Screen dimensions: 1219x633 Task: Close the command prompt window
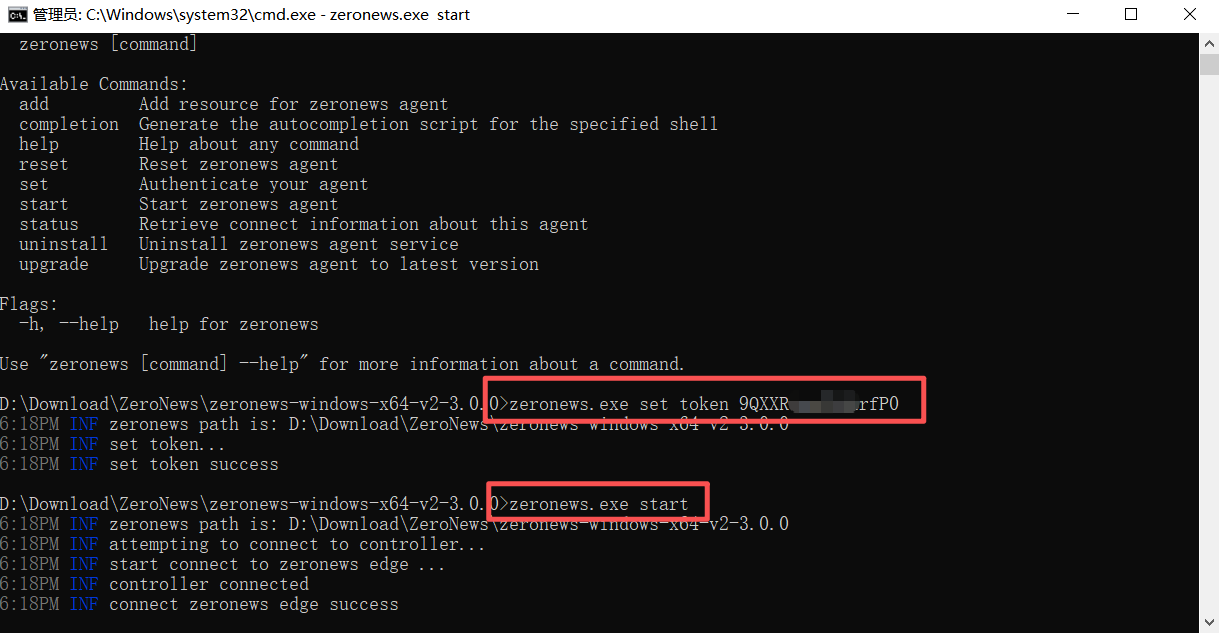[1188, 15]
